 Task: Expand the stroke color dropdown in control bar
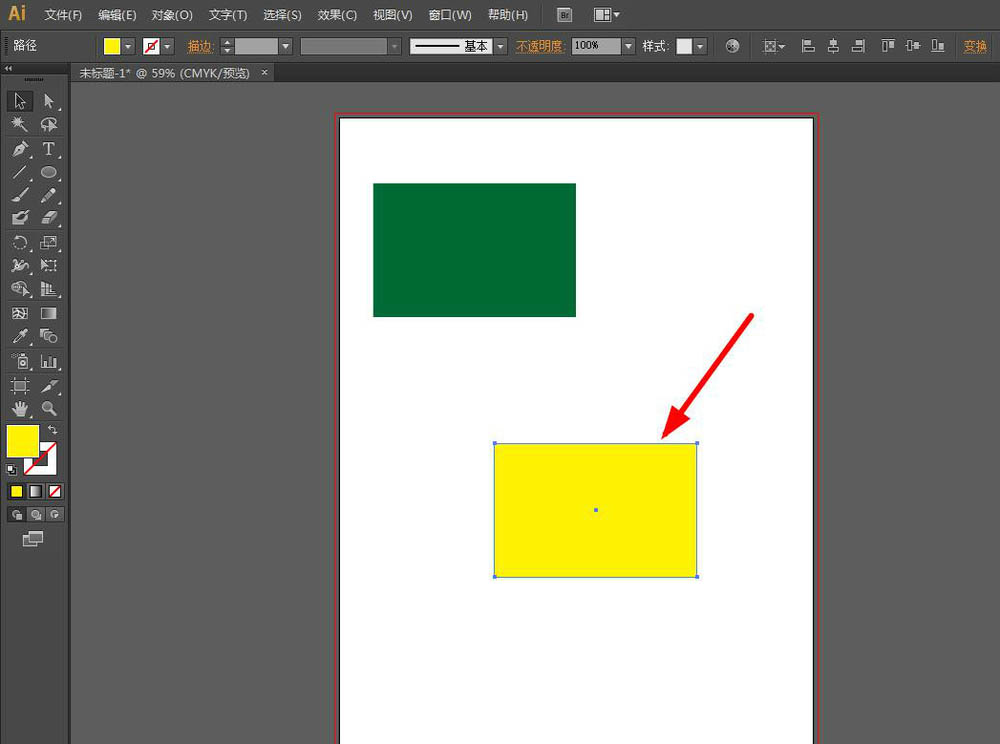pyautogui.click(x=167, y=46)
